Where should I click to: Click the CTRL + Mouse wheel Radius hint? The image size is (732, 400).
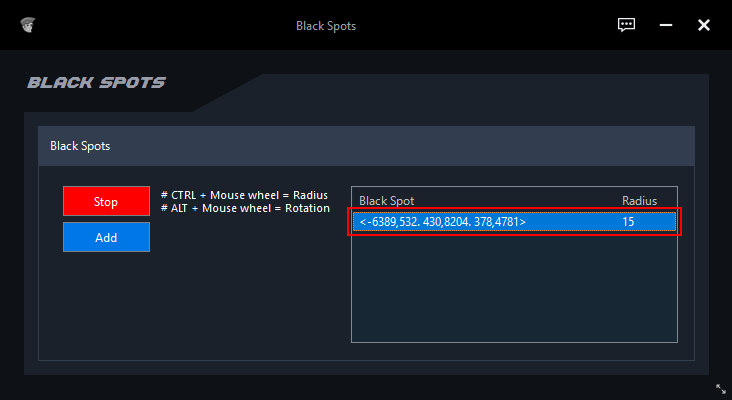coord(244,194)
